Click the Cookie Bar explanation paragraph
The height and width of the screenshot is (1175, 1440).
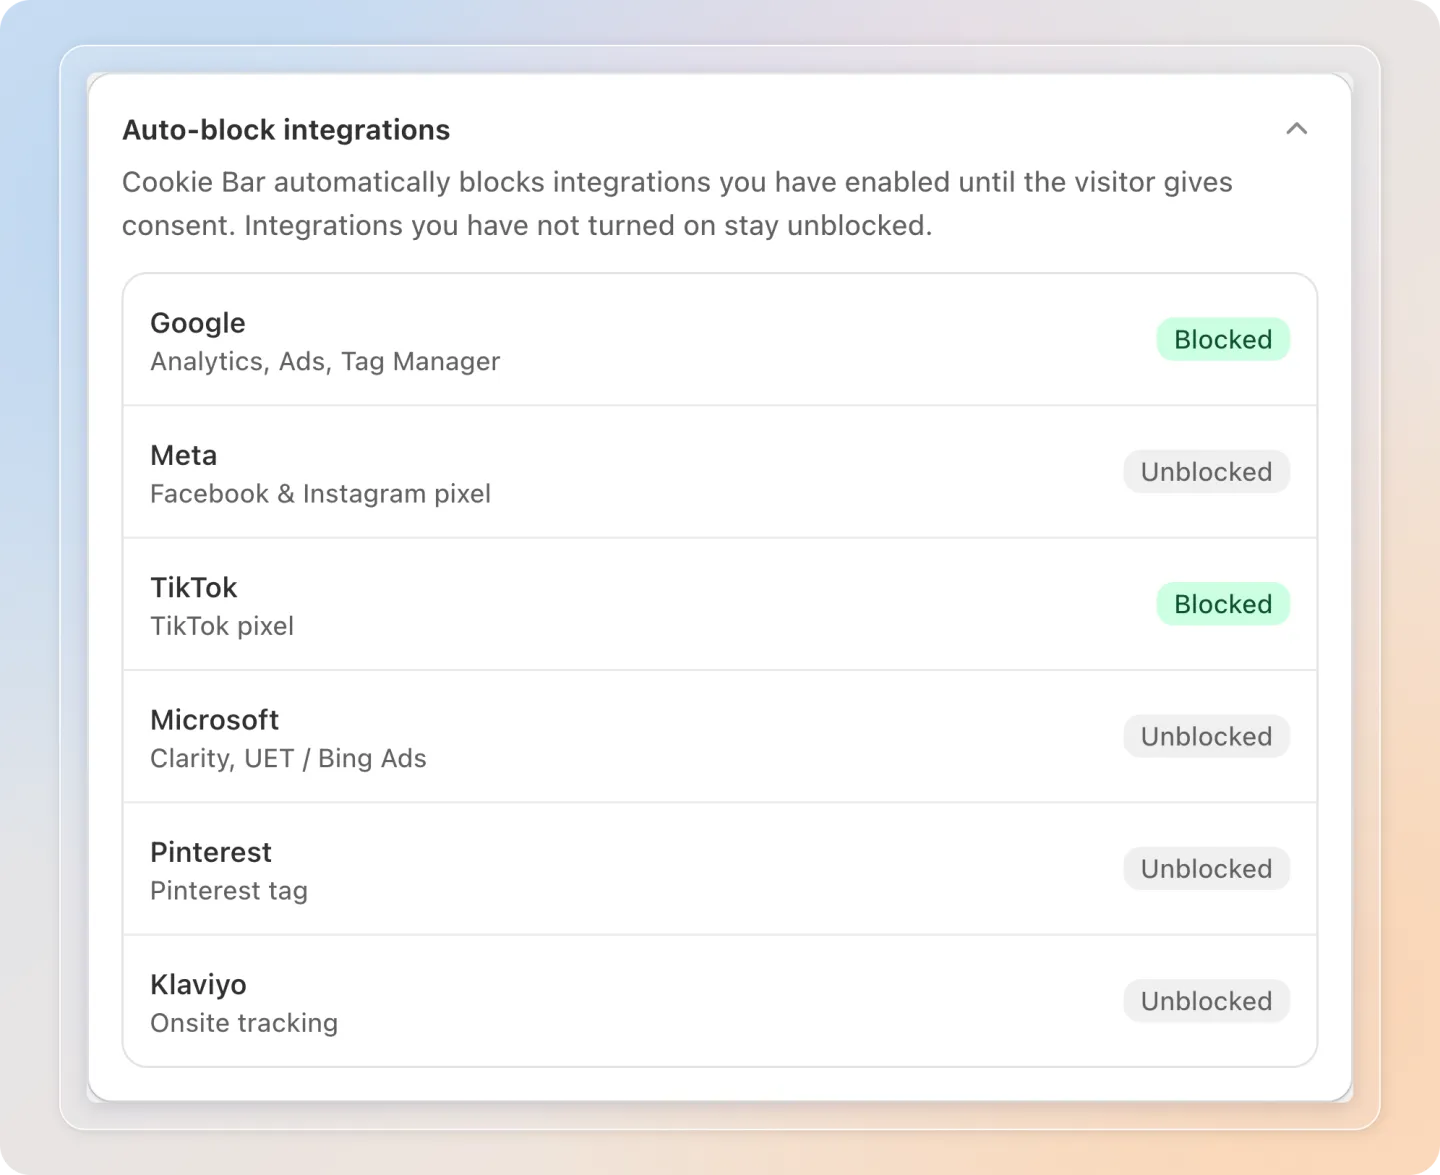[x=677, y=204]
